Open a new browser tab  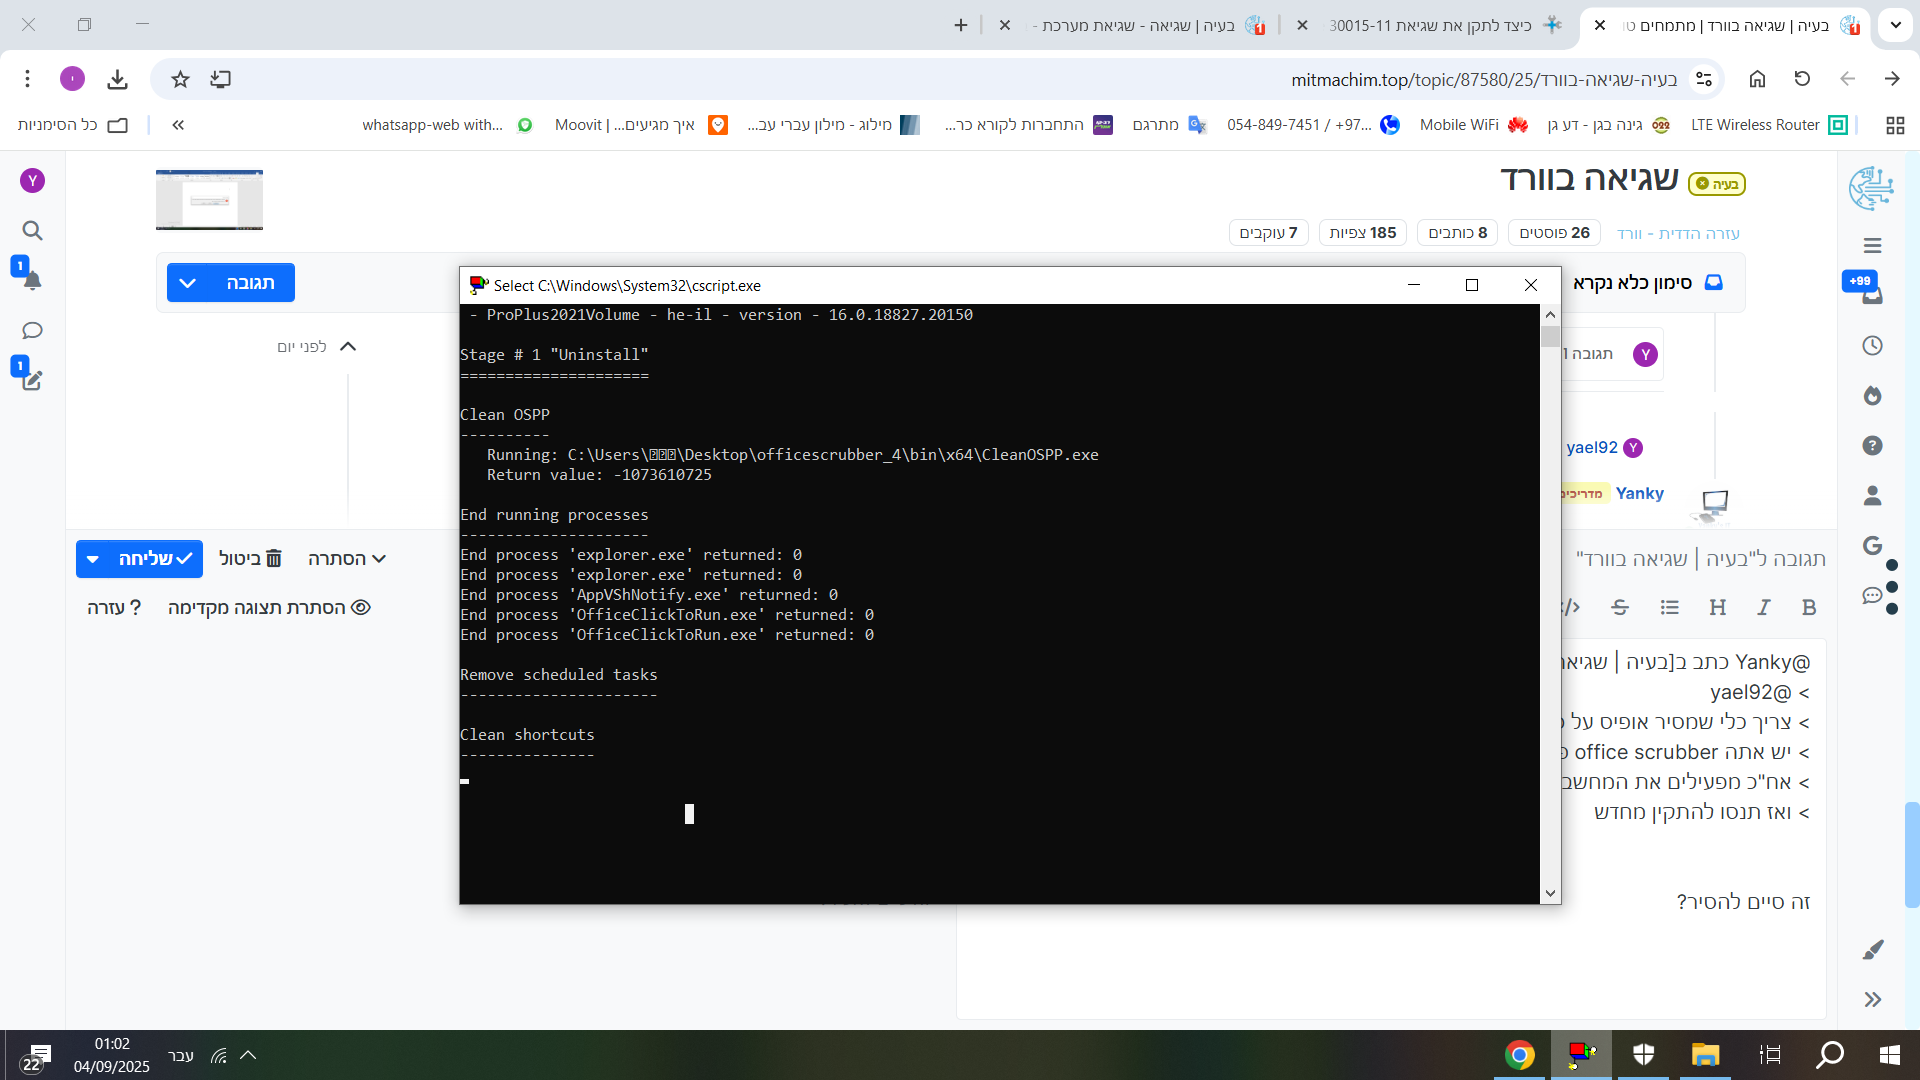961,25
